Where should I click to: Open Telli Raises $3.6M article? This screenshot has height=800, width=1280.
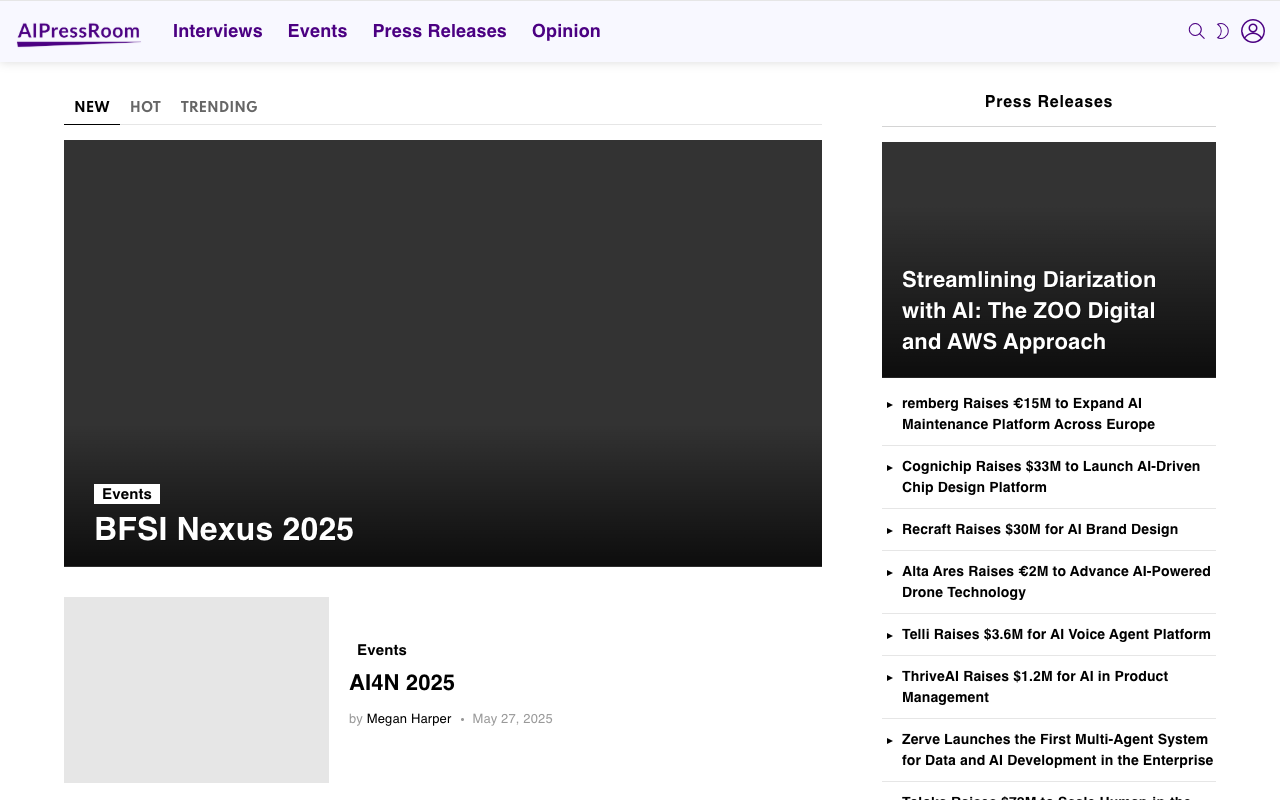(1056, 635)
